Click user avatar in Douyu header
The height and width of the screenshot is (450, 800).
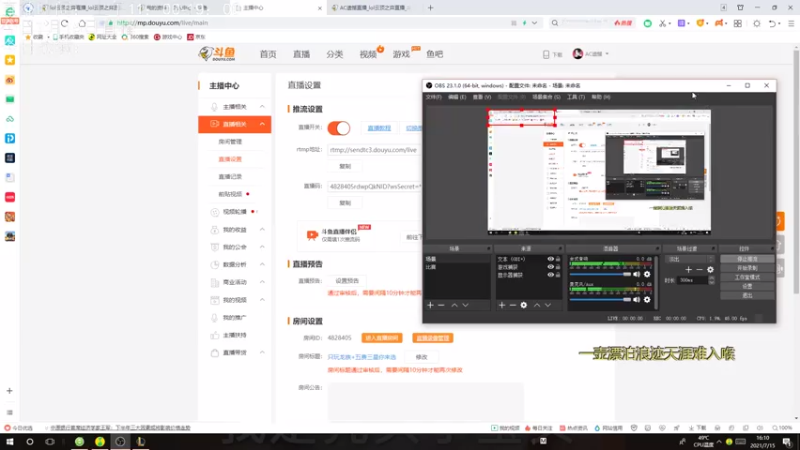click(x=578, y=54)
